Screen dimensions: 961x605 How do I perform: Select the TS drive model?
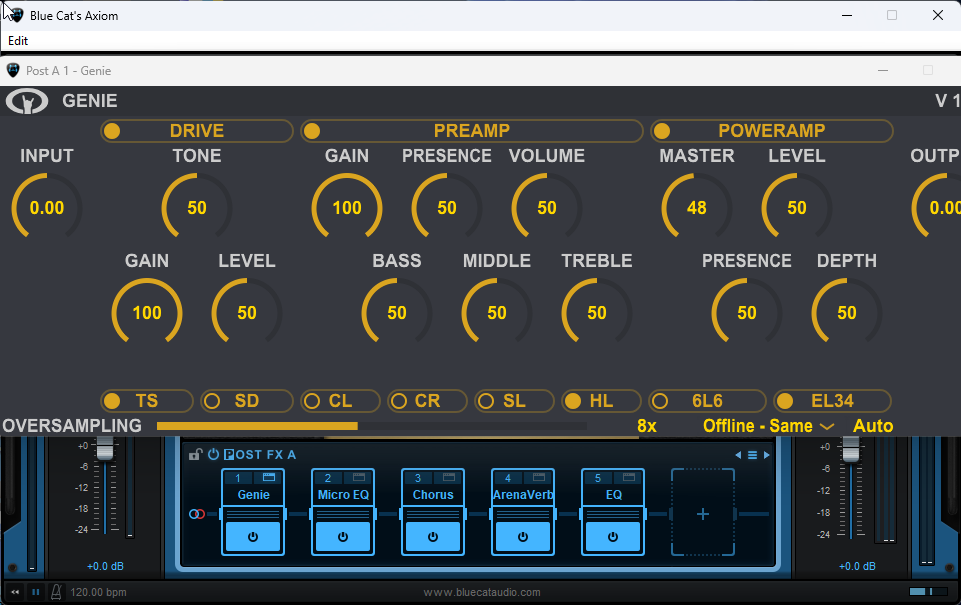(147, 401)
